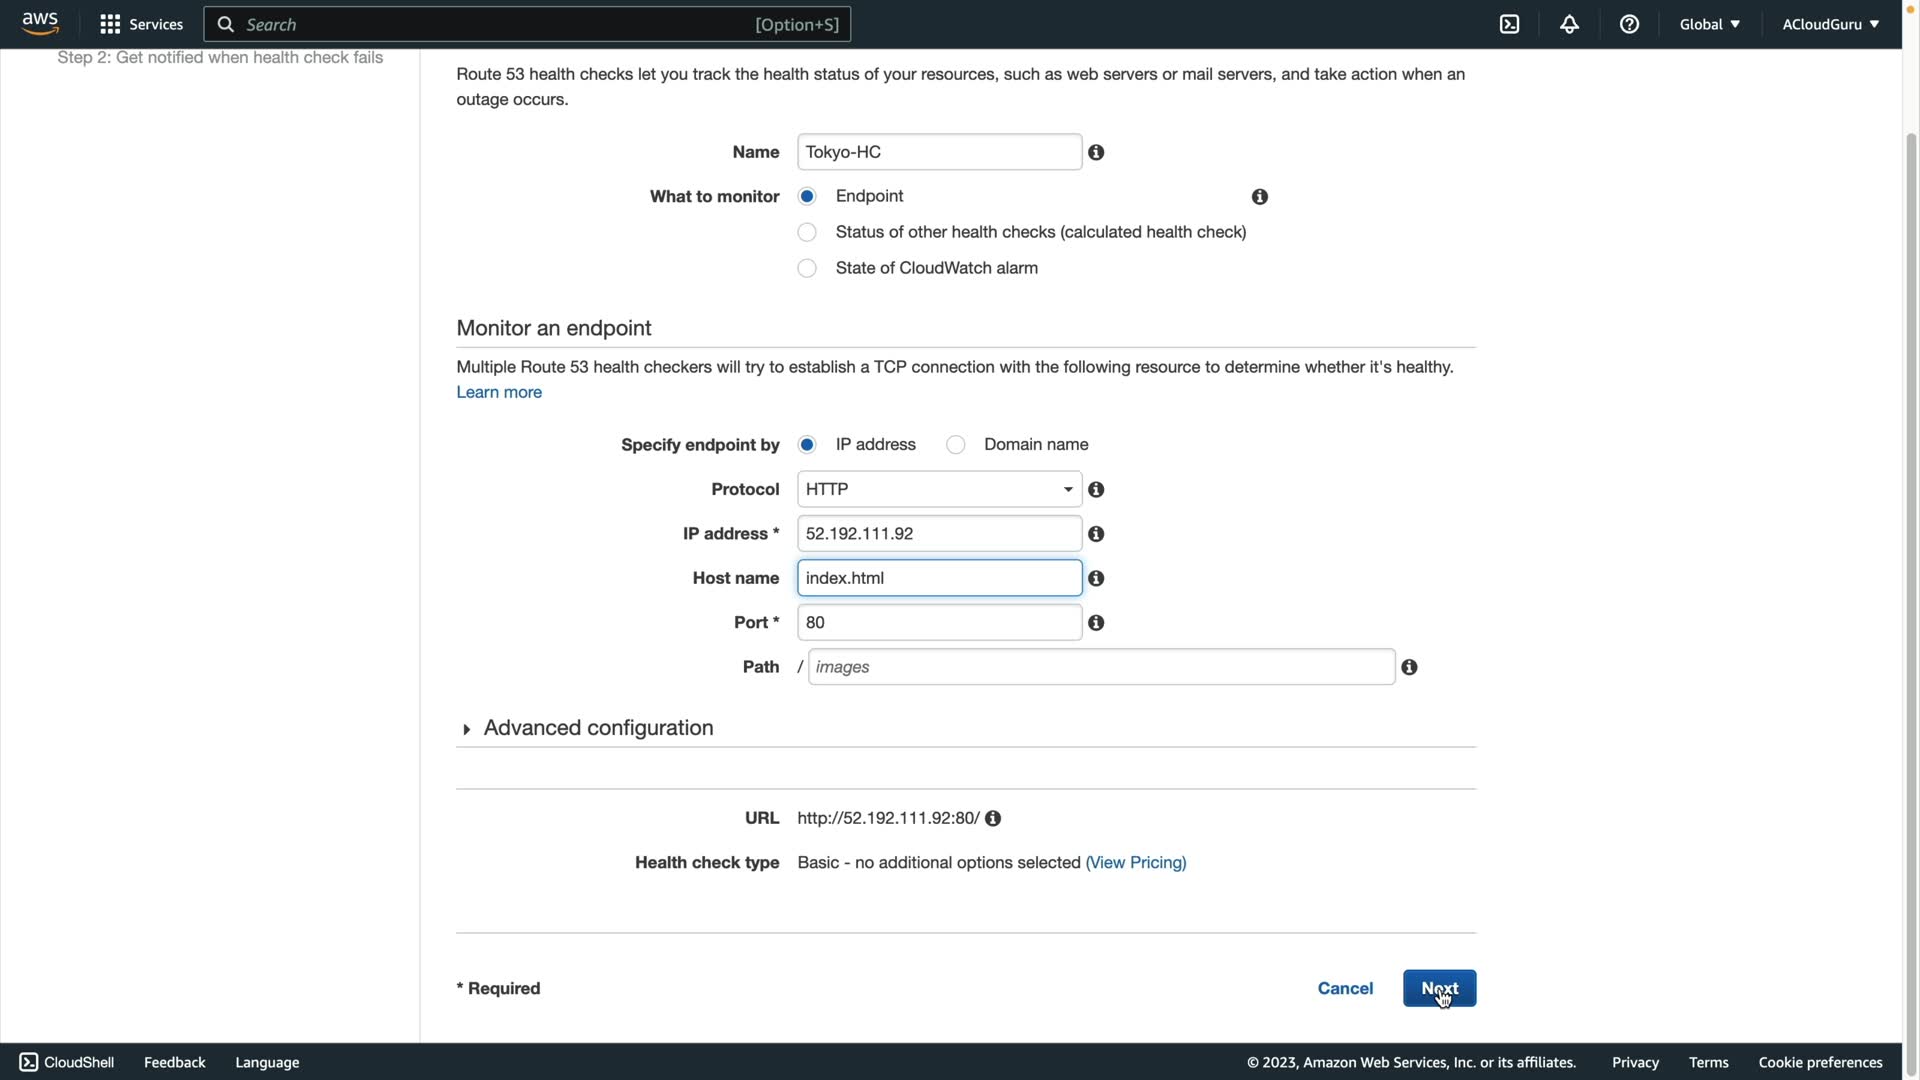Screen dimensions: 1920x1080
Task: Select calculated health check radio option
Action: 807,232
